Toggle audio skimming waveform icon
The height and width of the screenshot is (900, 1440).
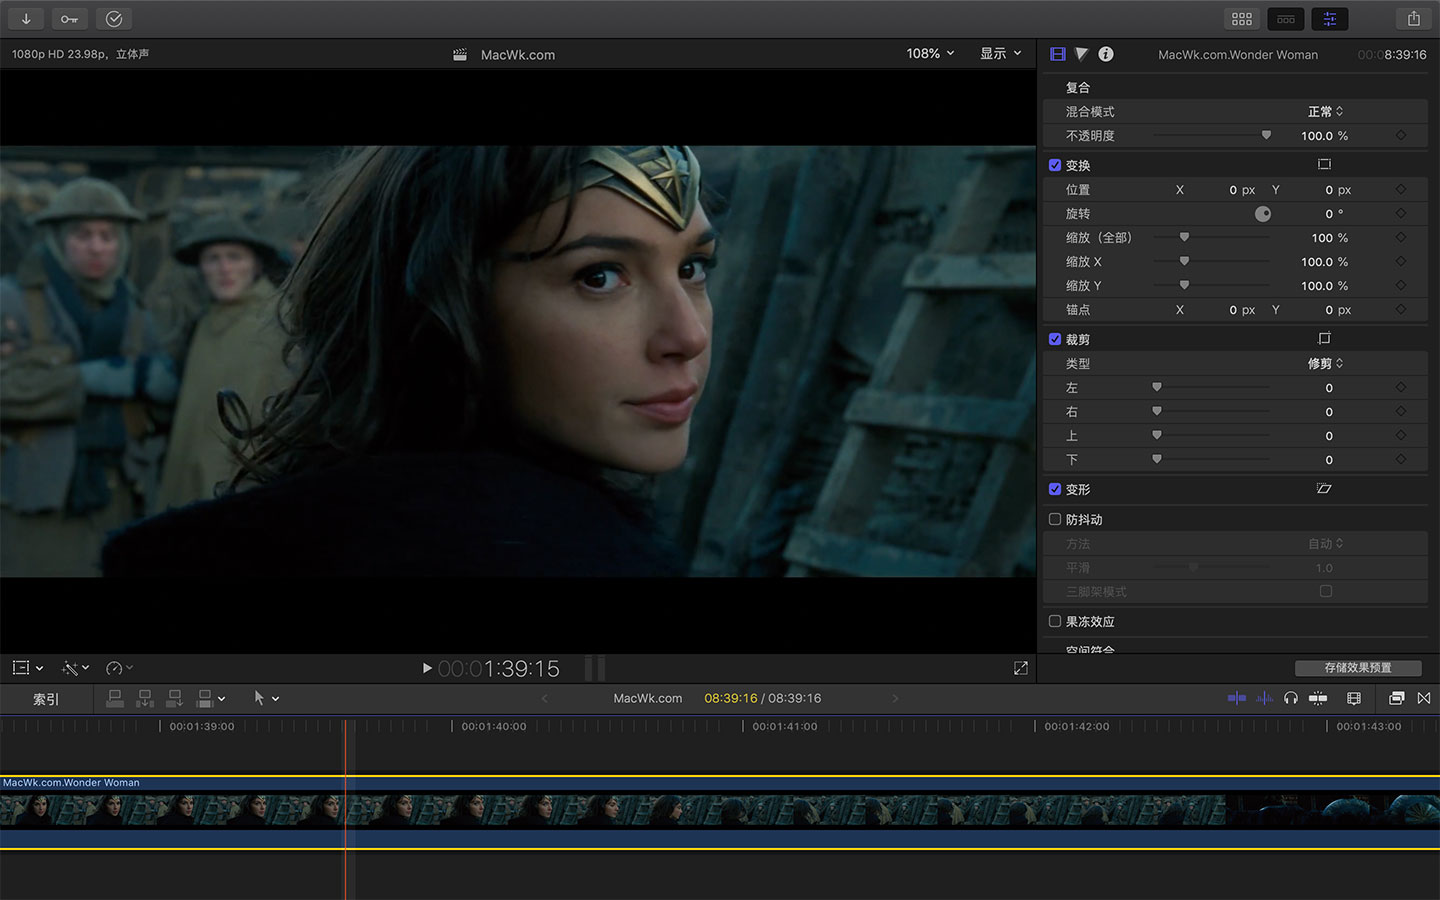click(x=1264, y=698)
